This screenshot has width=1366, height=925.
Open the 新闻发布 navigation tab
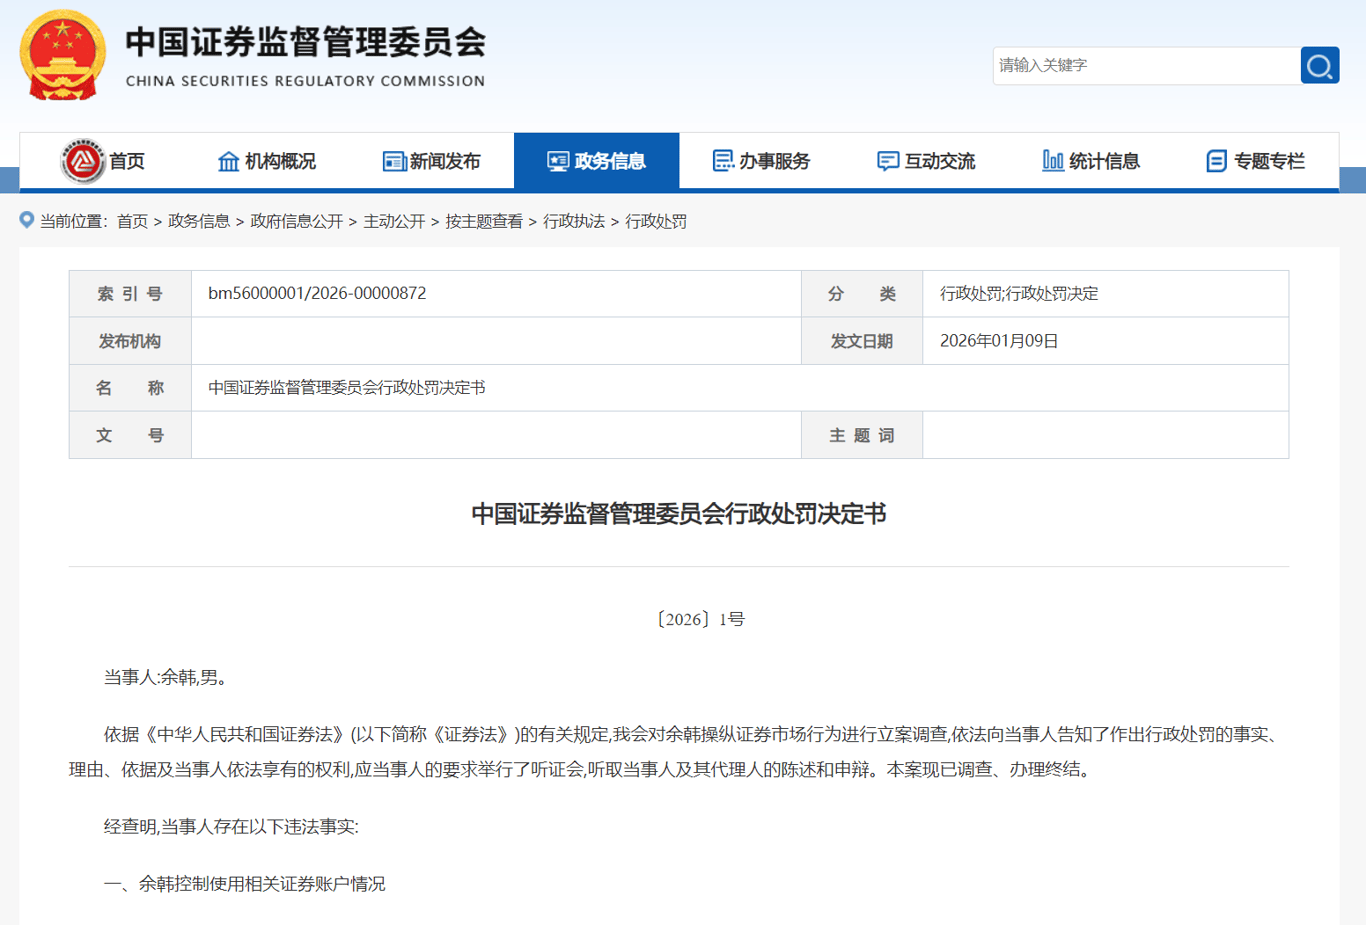[432, 161]
